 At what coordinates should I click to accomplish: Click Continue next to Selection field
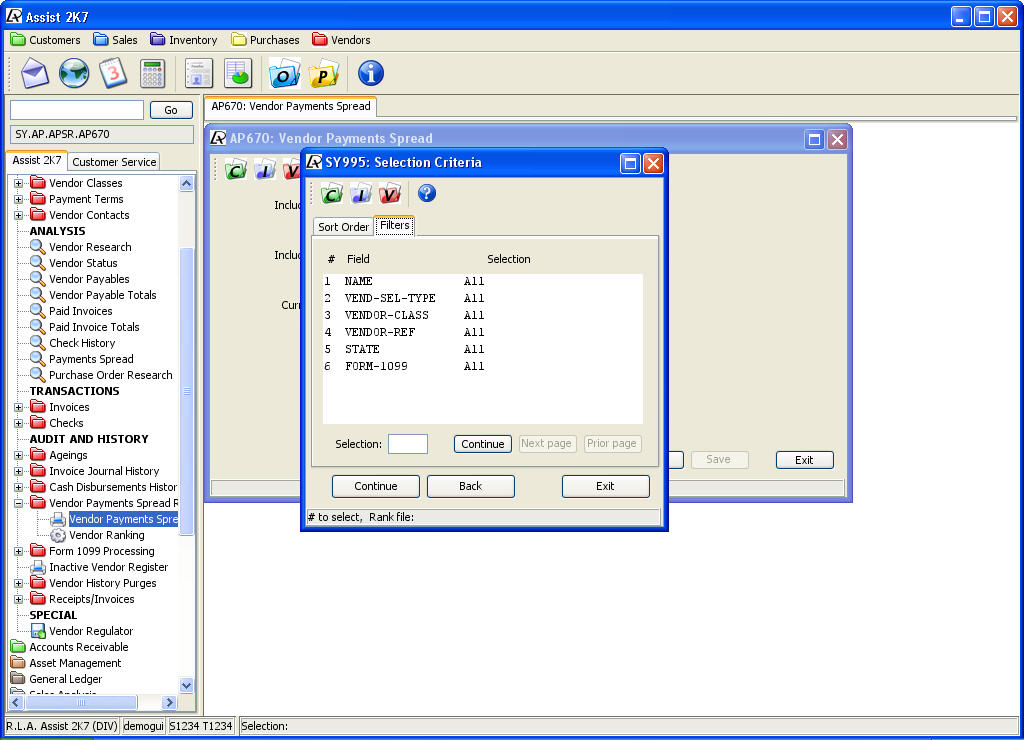pos(483,444)
